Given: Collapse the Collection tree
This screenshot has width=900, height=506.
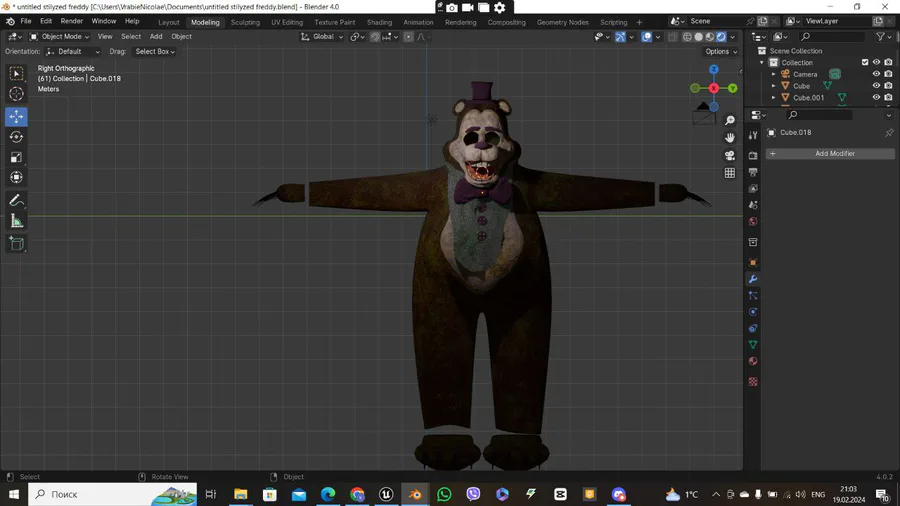Looking at the screenshot, I should (x=762, y=63).
